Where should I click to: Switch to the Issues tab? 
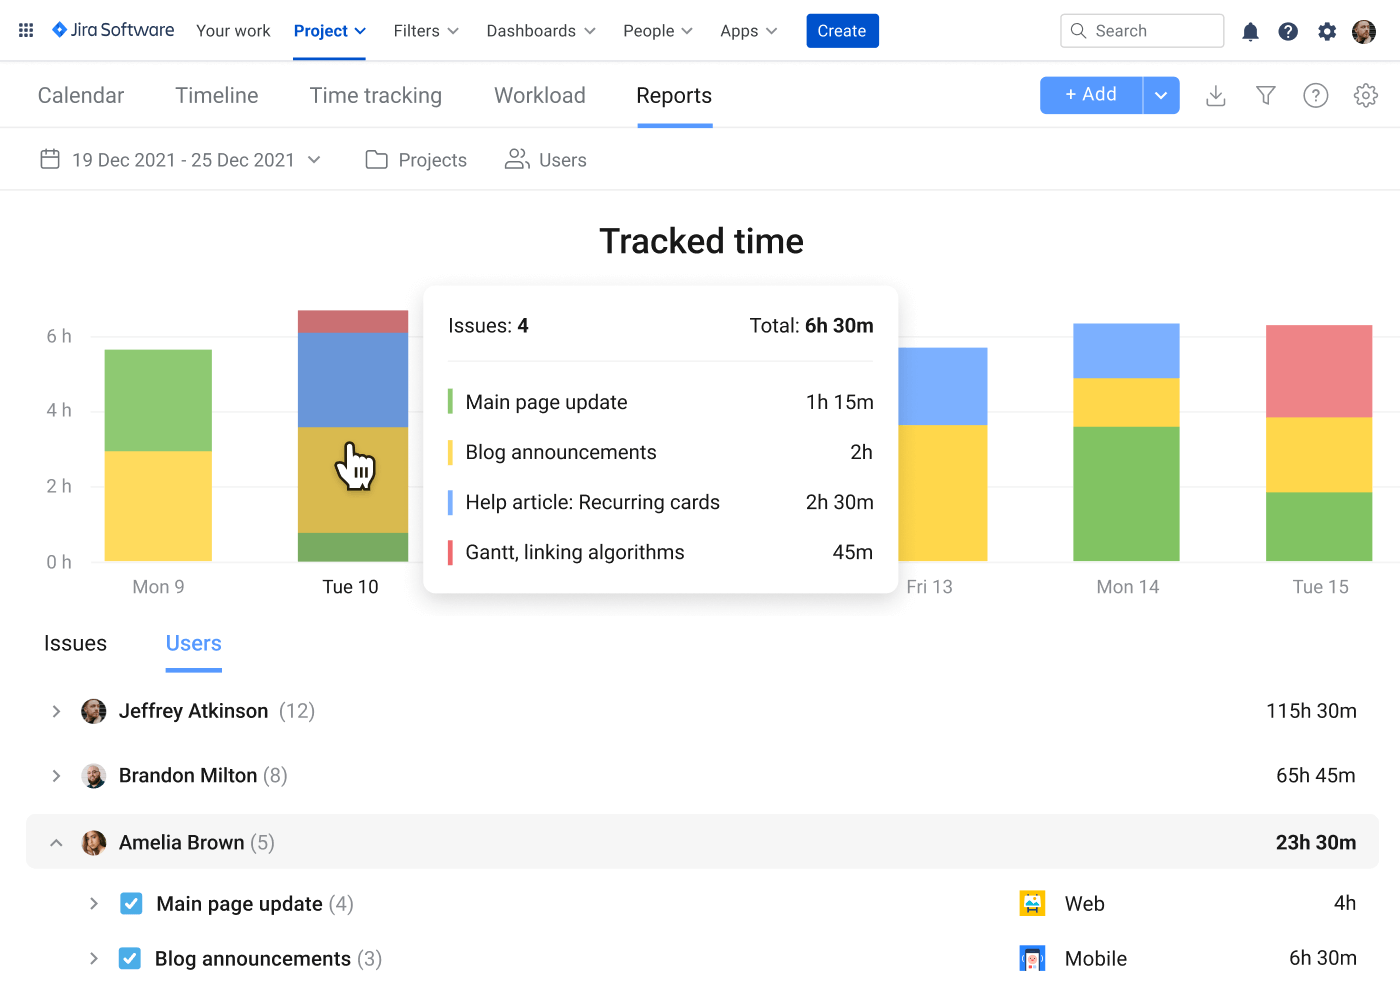(x=75, y=644)
